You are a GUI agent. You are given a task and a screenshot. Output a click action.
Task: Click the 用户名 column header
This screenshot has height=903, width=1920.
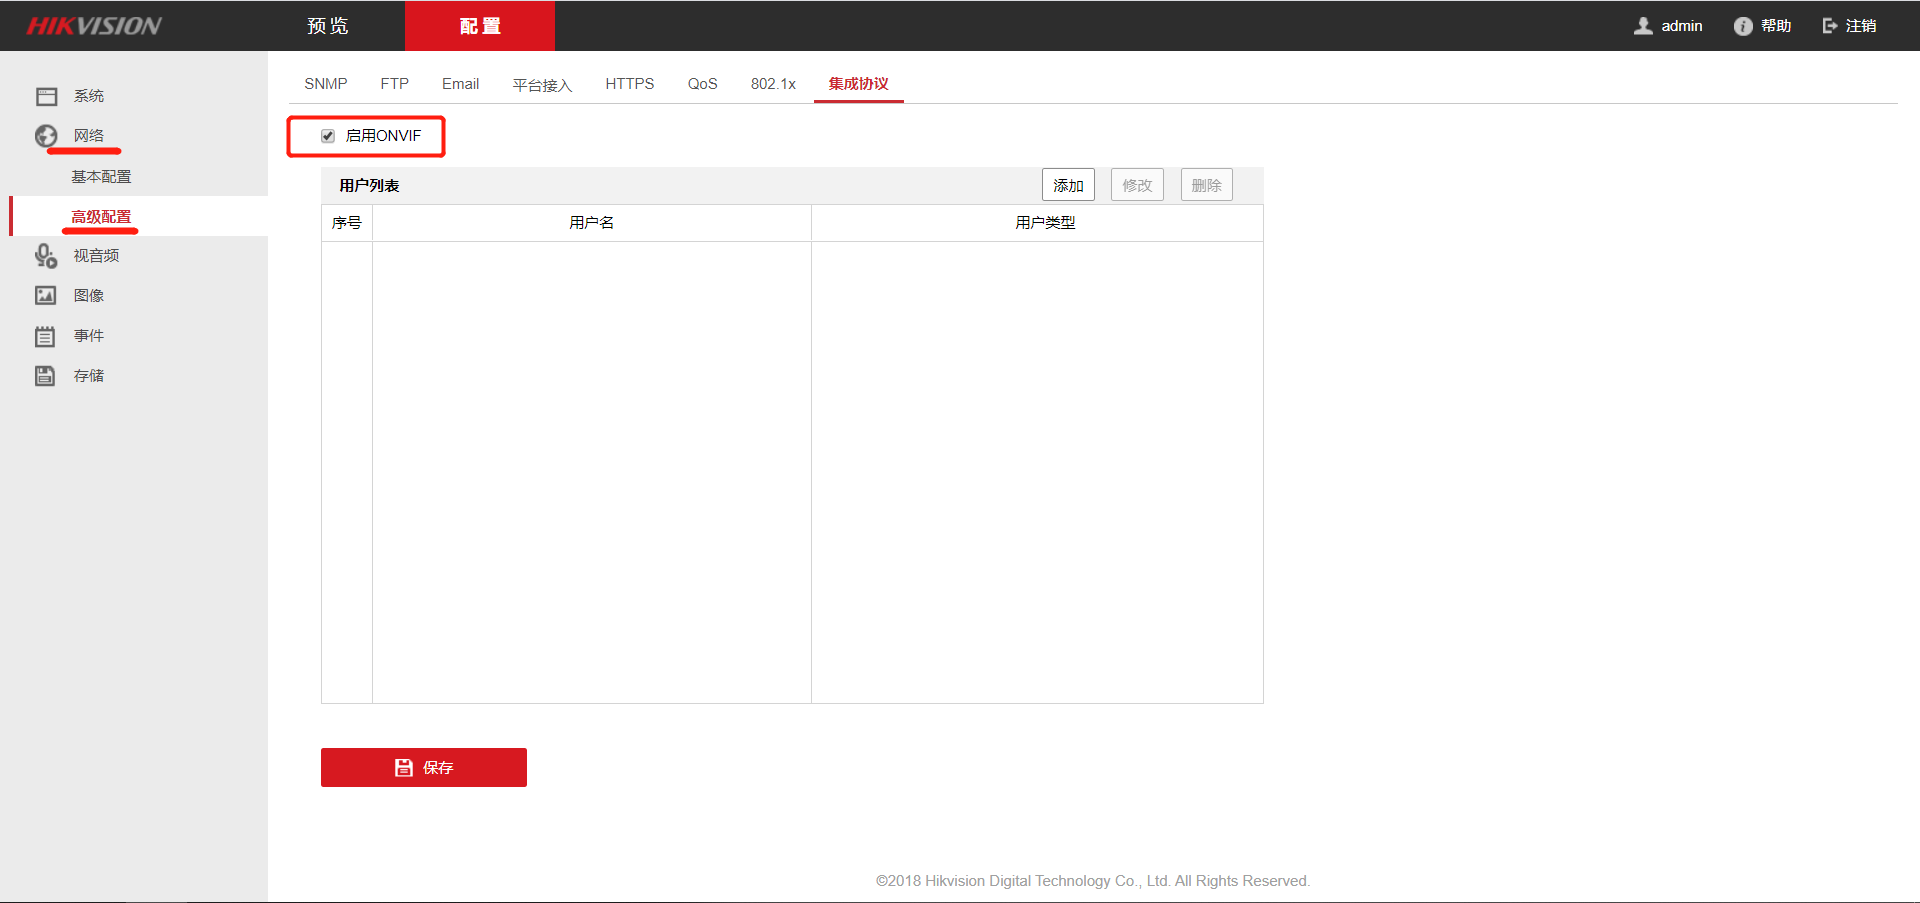tap(592, 223)
